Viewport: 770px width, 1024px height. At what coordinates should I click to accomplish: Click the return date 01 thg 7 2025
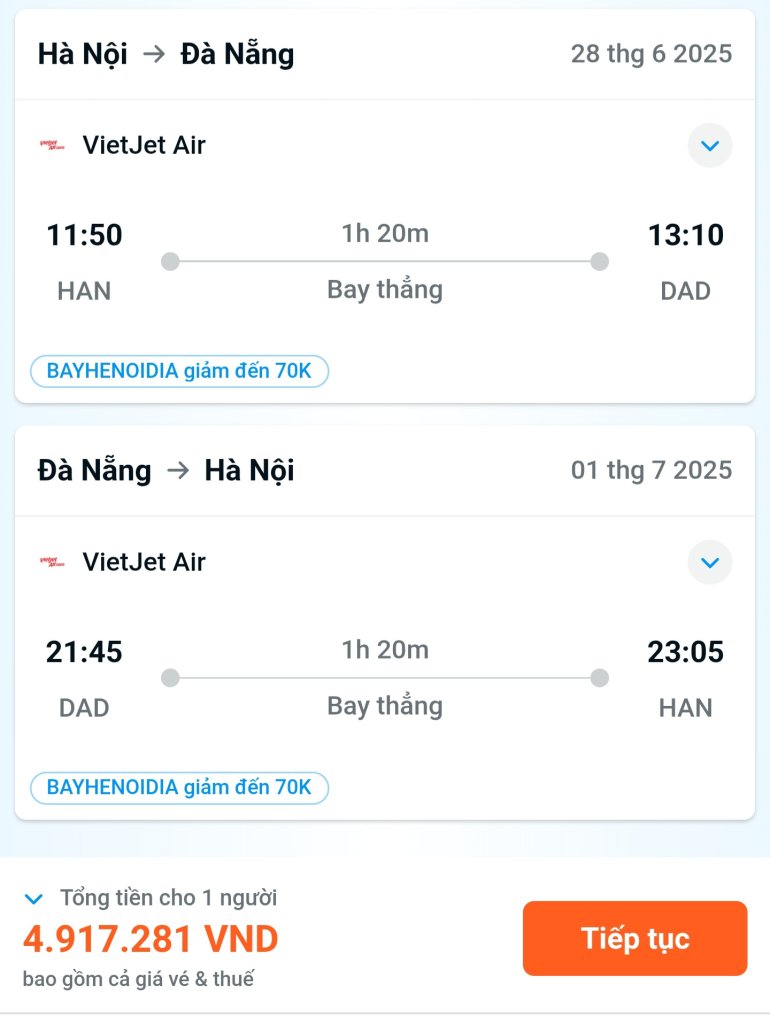652,470
